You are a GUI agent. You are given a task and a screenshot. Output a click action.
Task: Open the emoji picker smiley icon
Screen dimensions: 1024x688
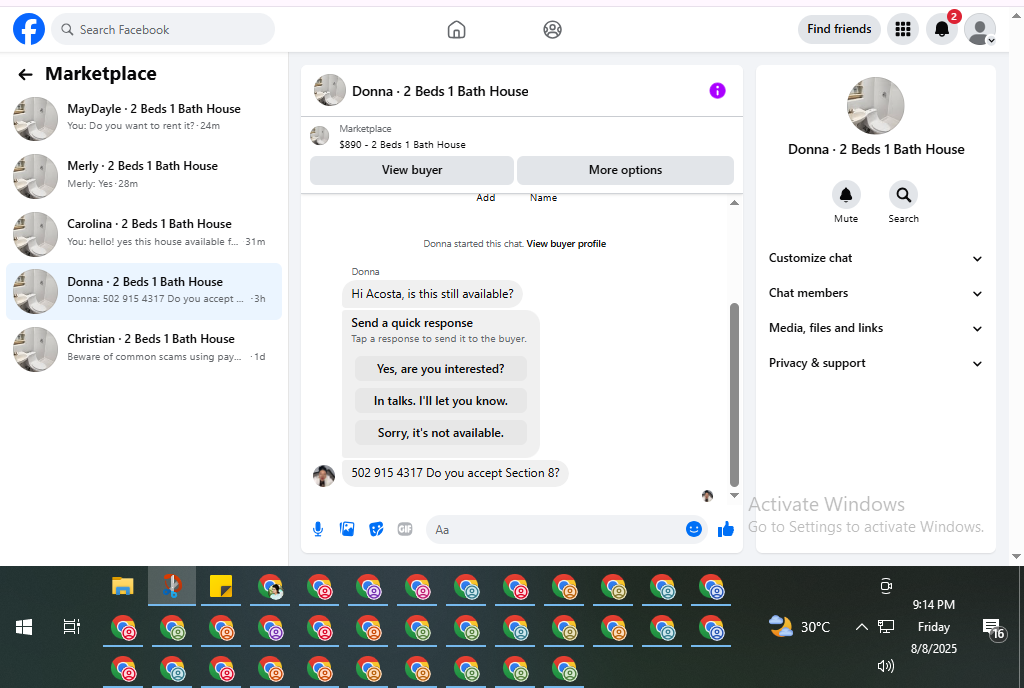point(694,529)
